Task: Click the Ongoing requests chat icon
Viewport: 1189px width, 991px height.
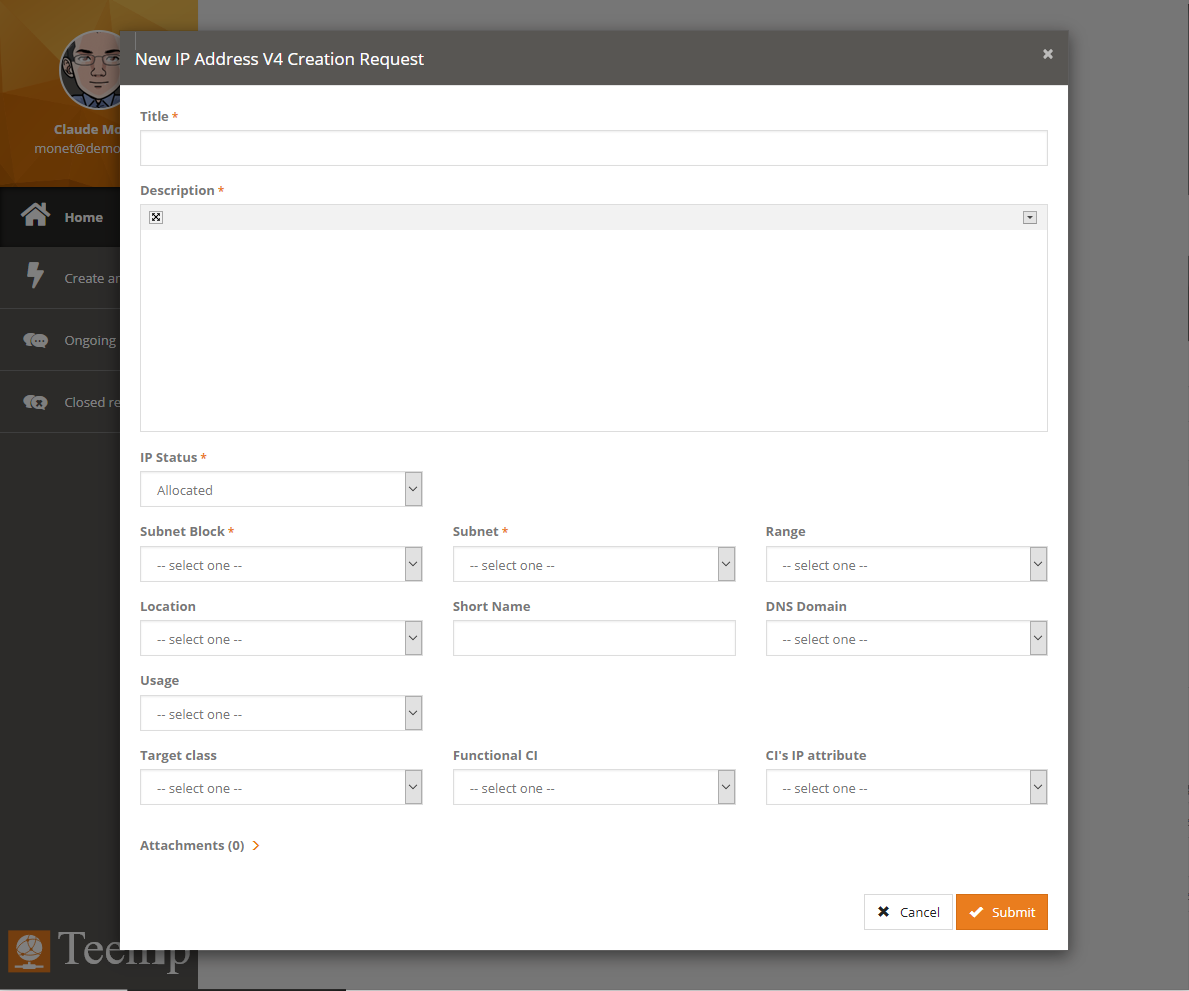Action: (36, 340)
